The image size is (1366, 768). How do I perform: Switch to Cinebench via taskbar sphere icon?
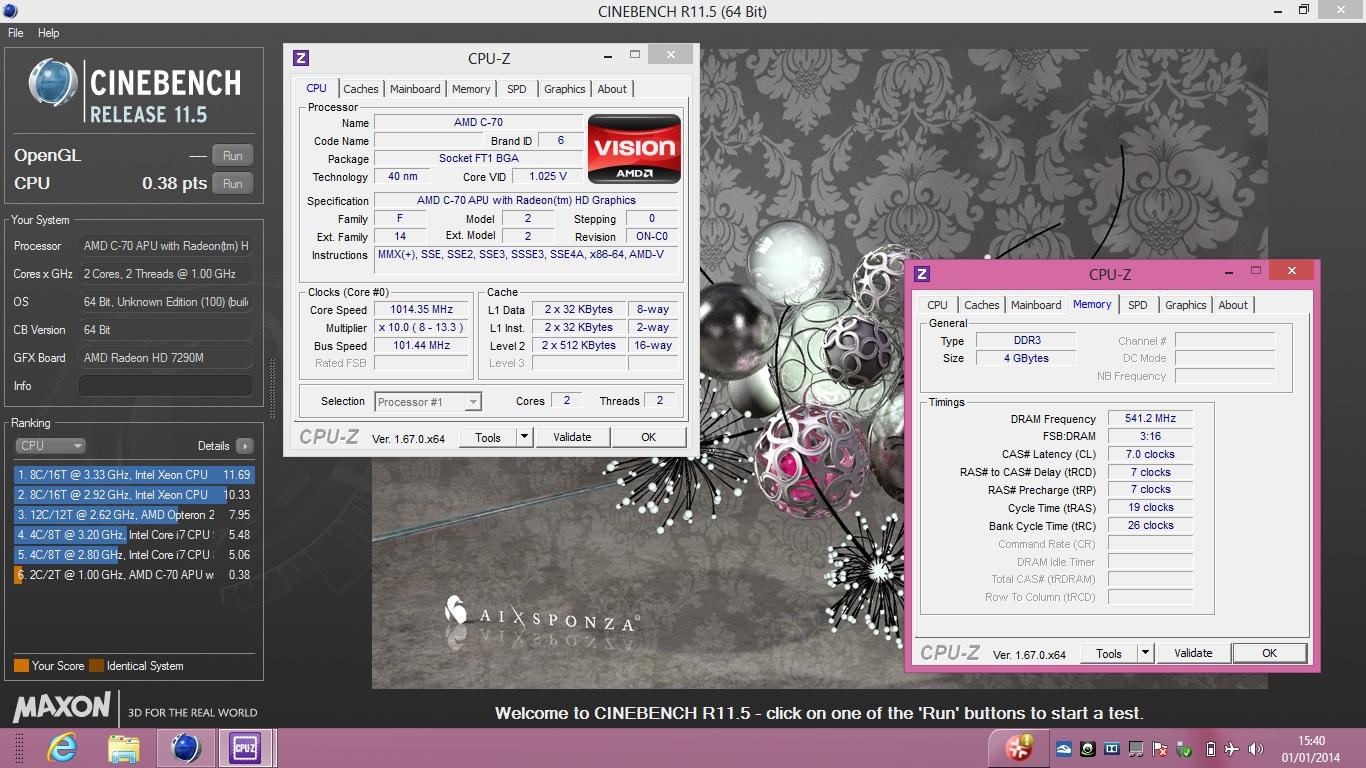coord(186,748)
